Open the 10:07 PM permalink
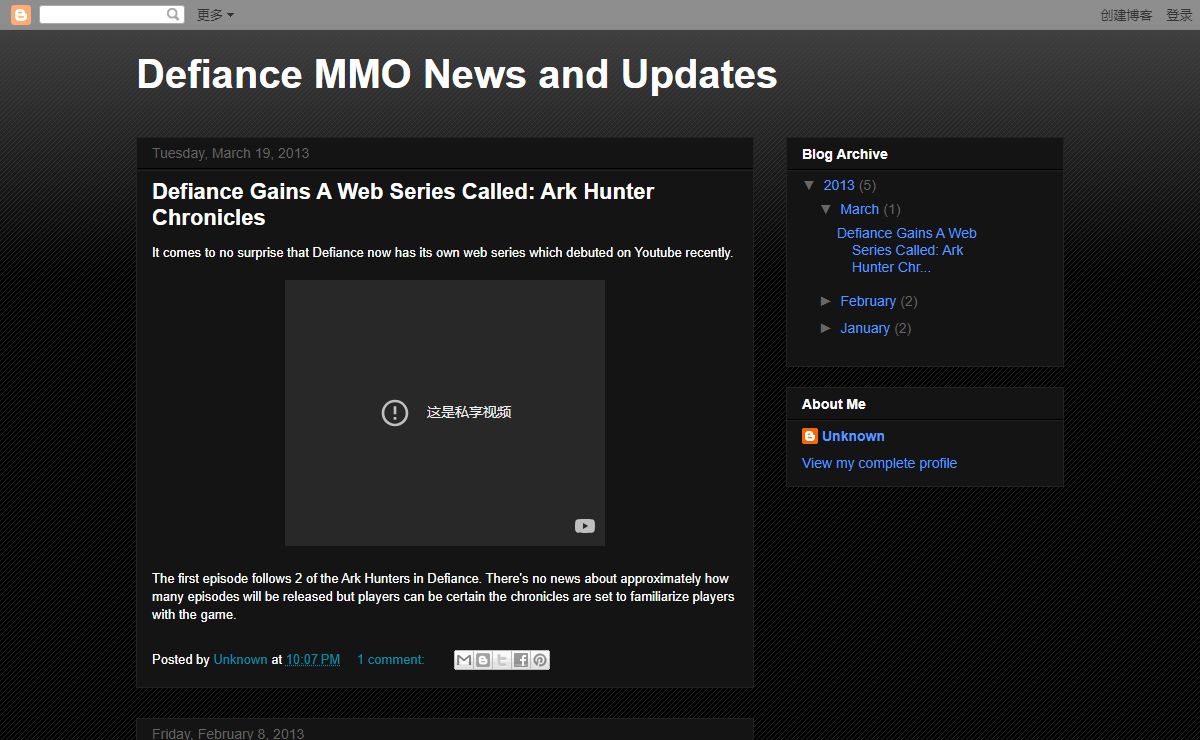The image size is (1200, 740). [313, 660]
